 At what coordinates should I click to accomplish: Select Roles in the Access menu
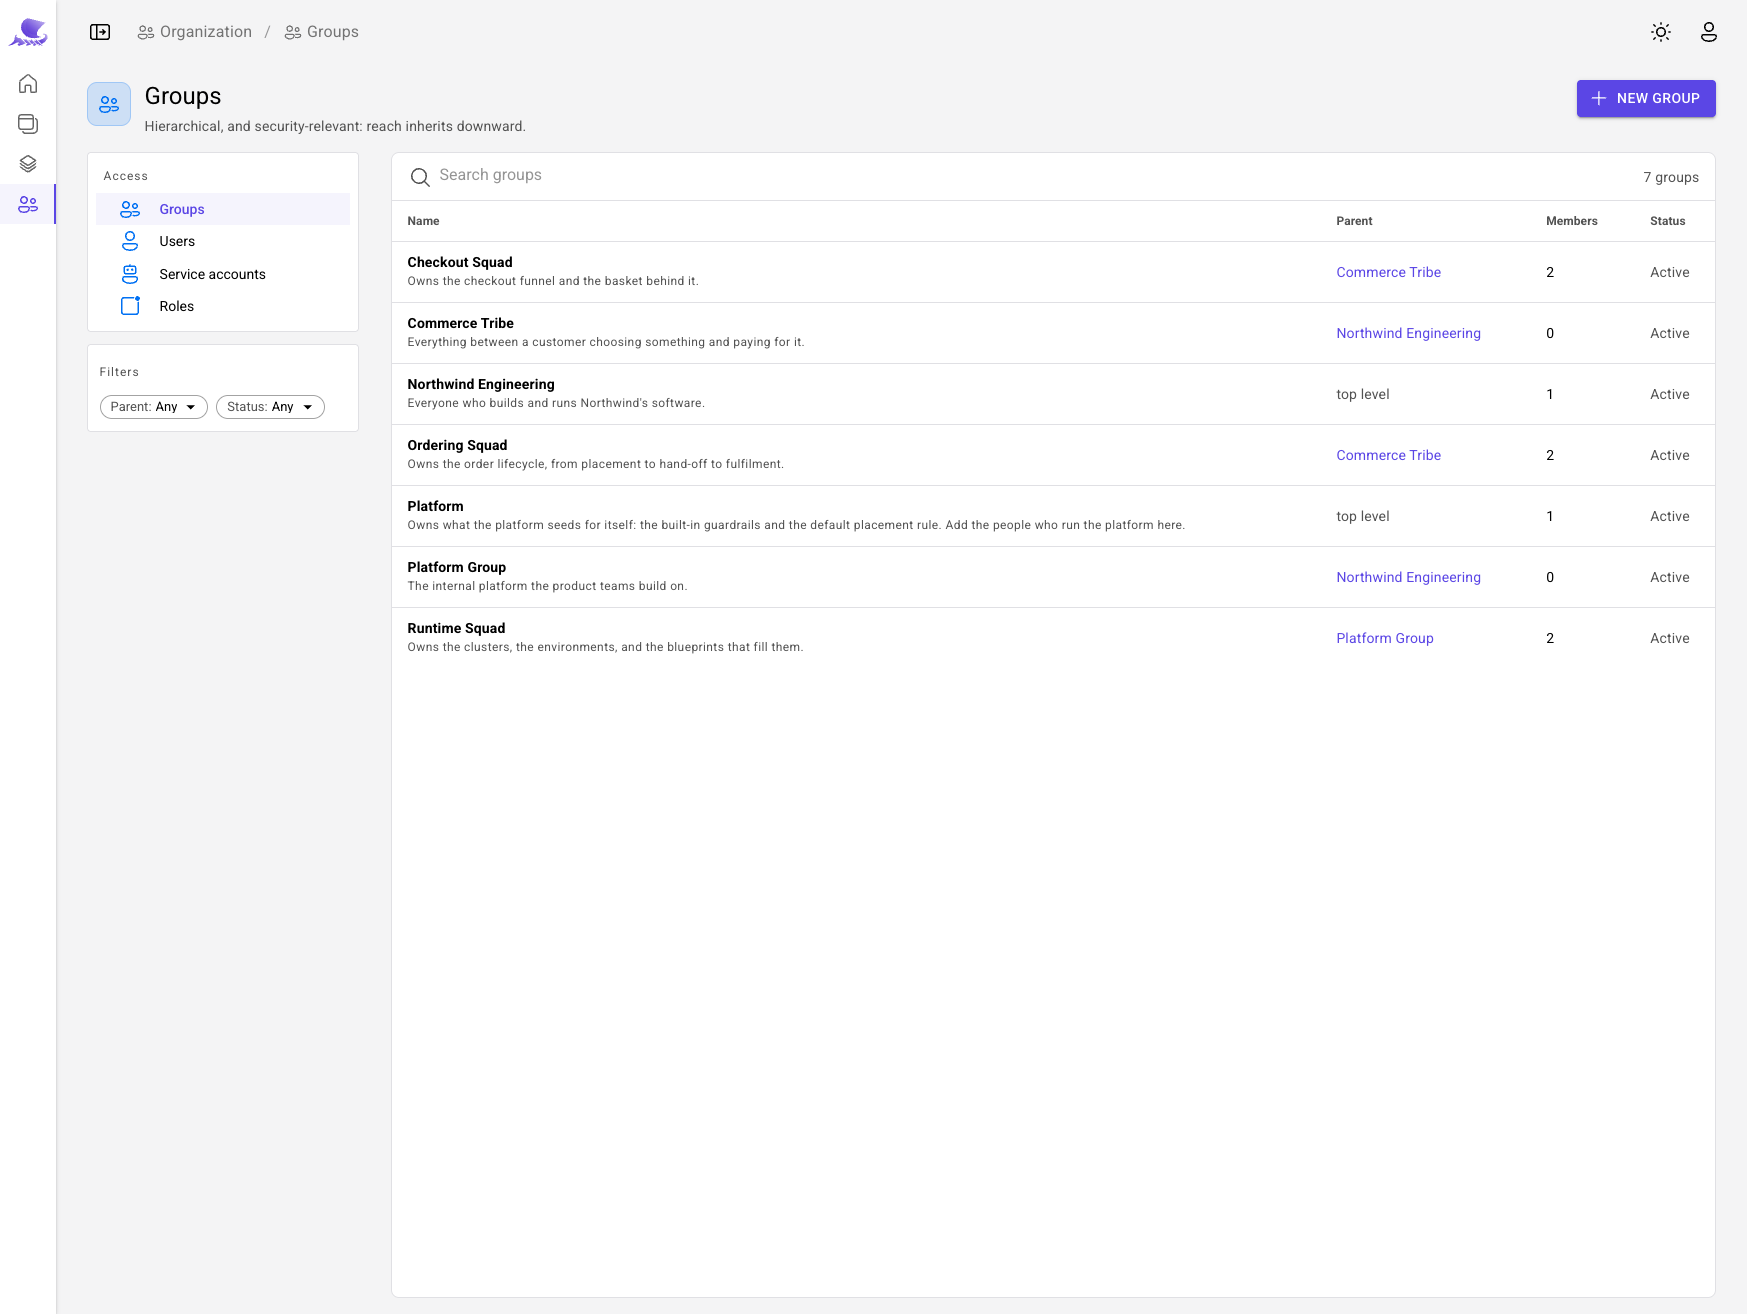(x=223, y=306)
